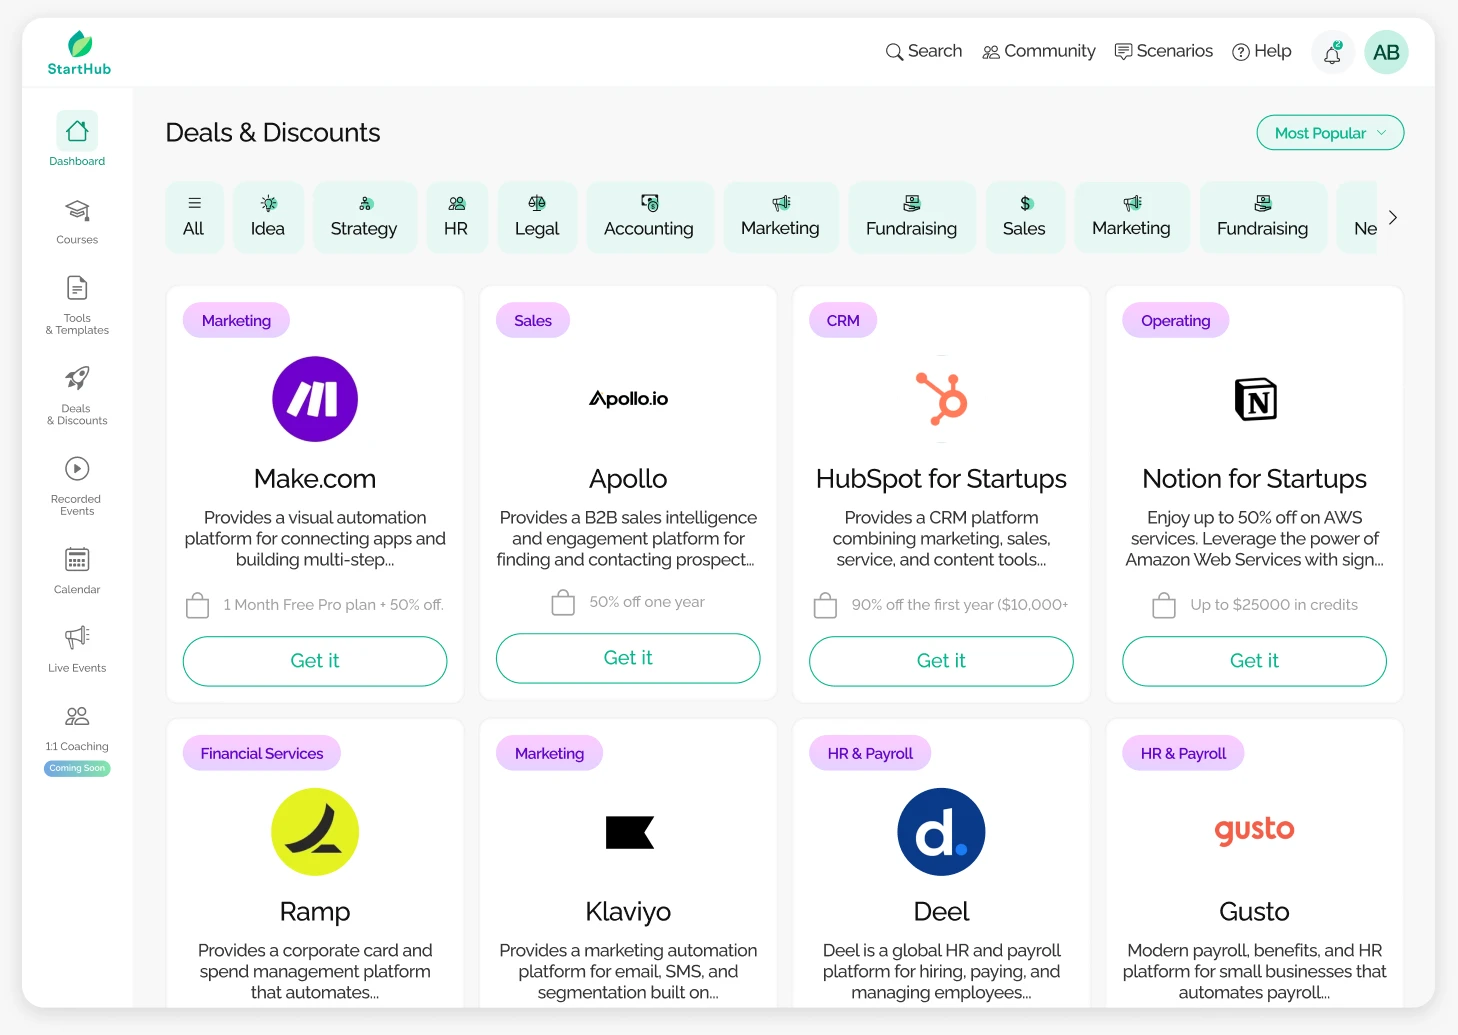Click the HR & Payroll tag on Deel

pos(870,753)
